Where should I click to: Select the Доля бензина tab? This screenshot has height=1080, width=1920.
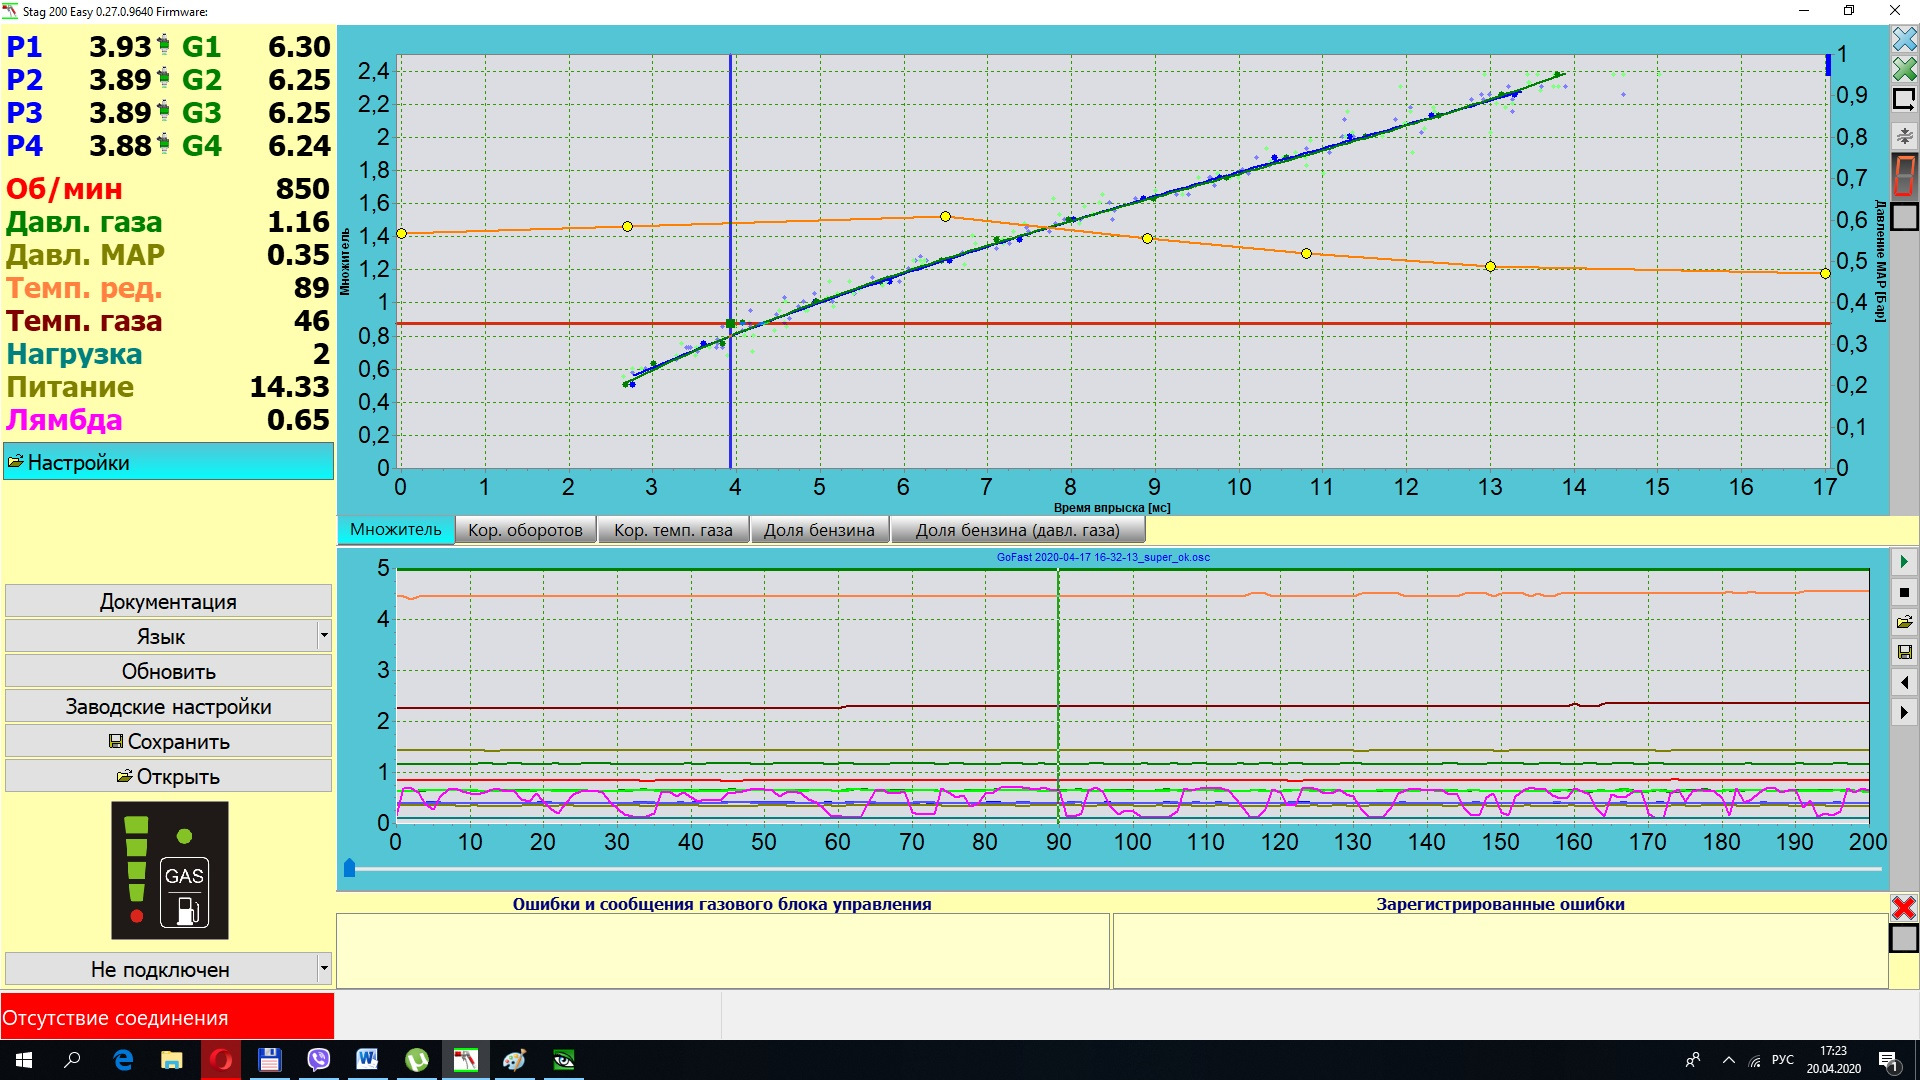(x=818, y=530)
